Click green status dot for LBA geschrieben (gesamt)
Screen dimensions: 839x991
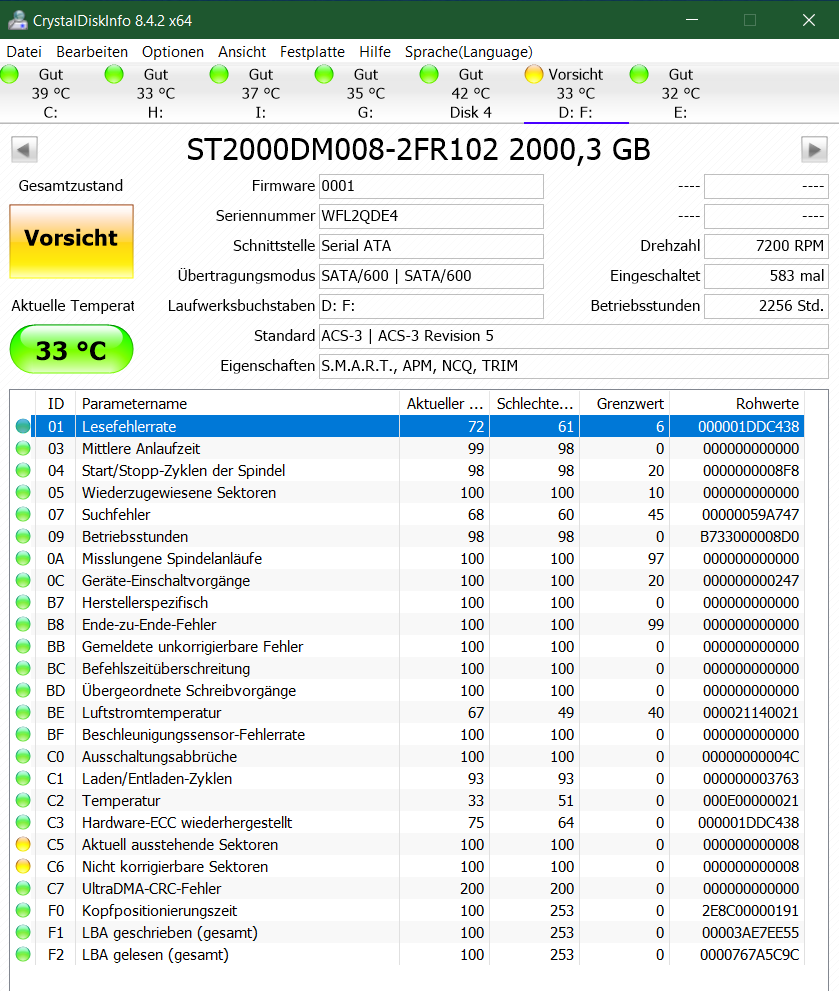tap(23, 933)
